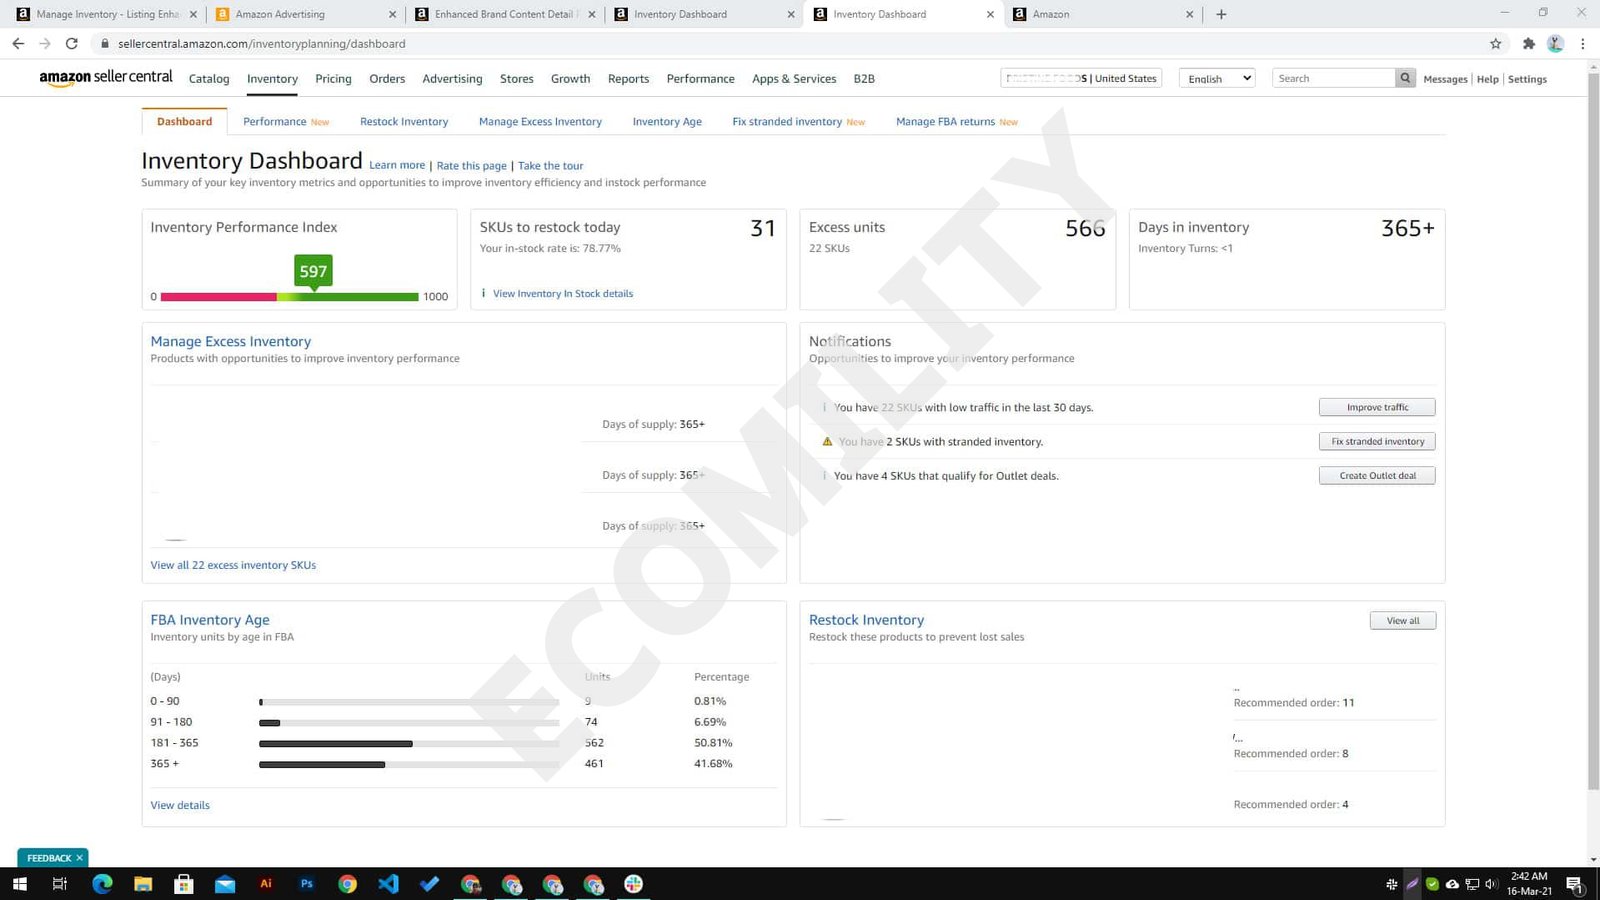1600x900 pixels.
Task: Open the Windows Start menu
Action: point(19,884)
